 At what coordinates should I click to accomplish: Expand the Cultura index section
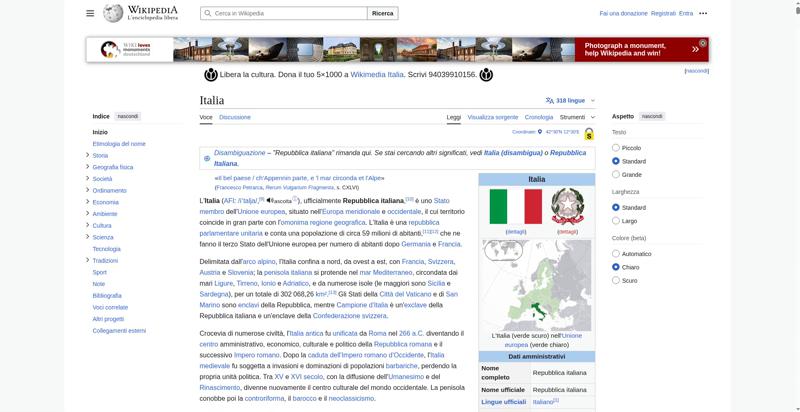pos(88,225)
